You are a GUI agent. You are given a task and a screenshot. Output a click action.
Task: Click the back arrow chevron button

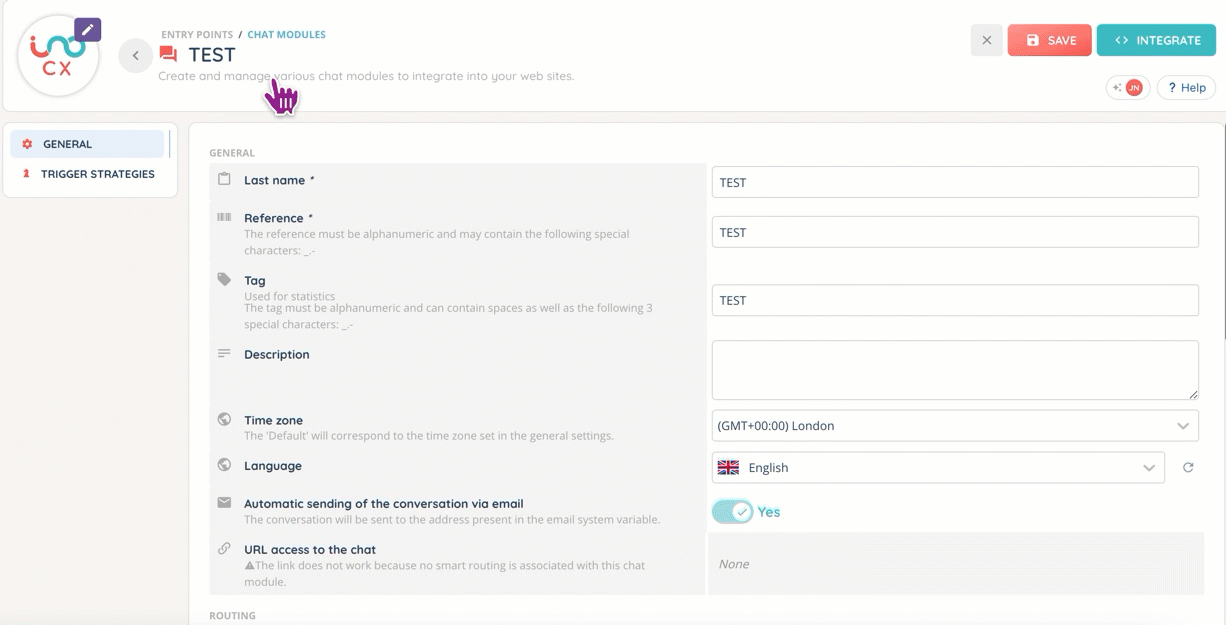click(135, 56)
